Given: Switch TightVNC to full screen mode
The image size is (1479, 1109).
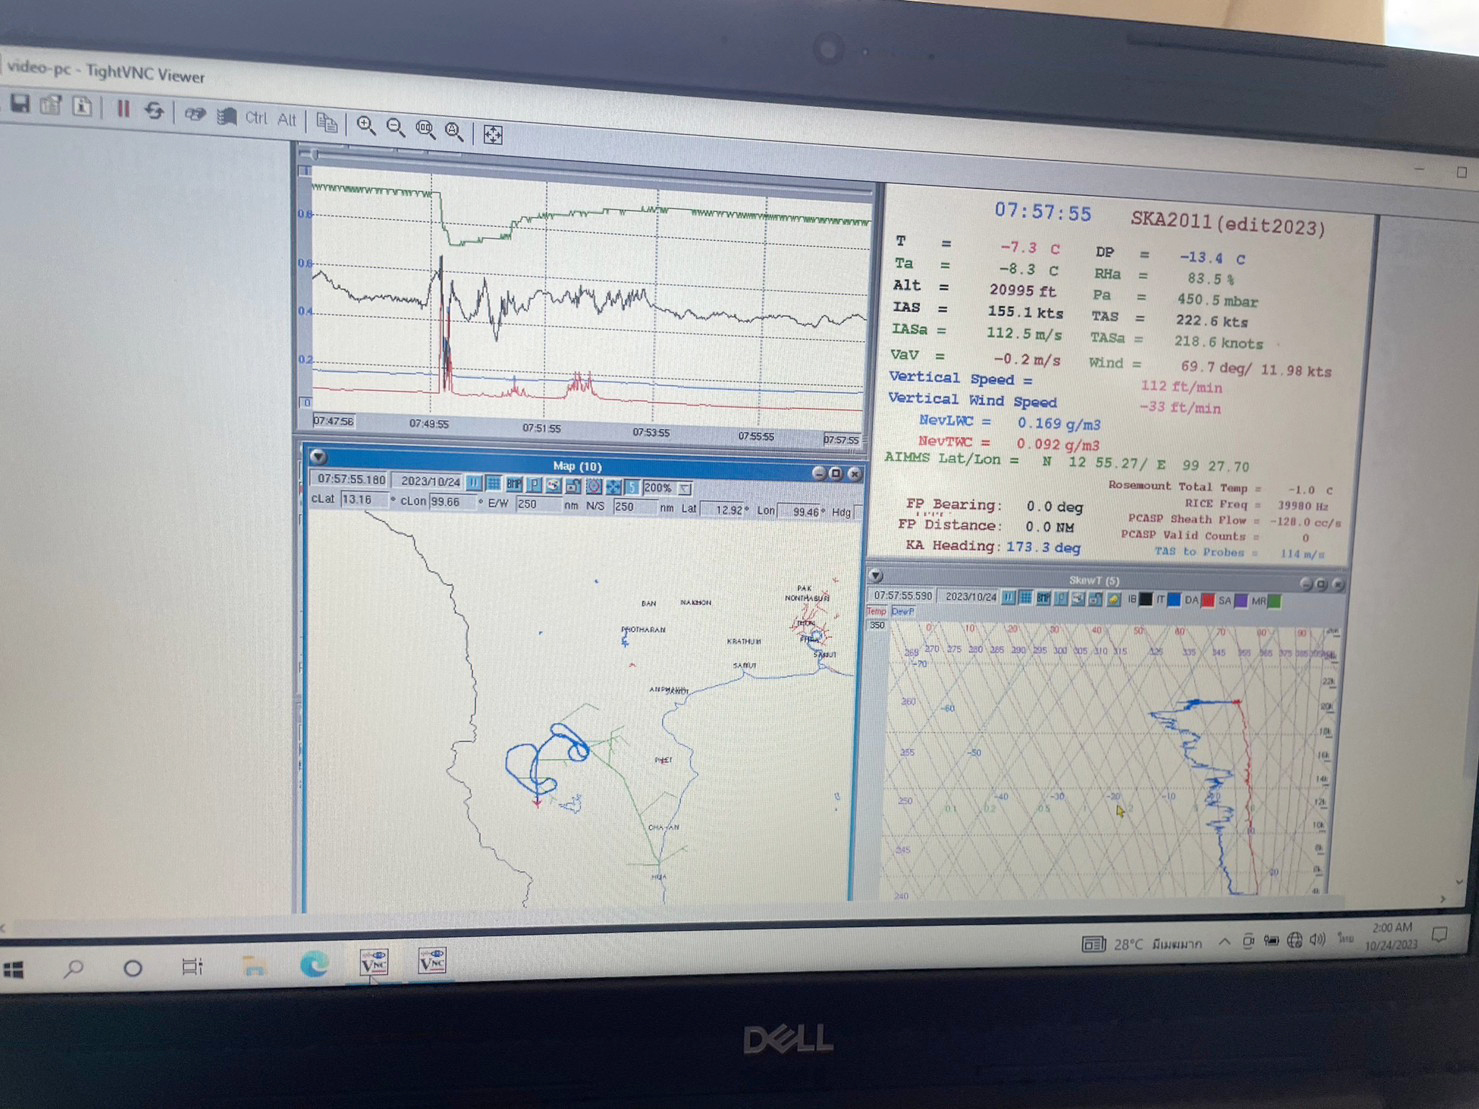Looking at the screenshot, I should [493, 134].
